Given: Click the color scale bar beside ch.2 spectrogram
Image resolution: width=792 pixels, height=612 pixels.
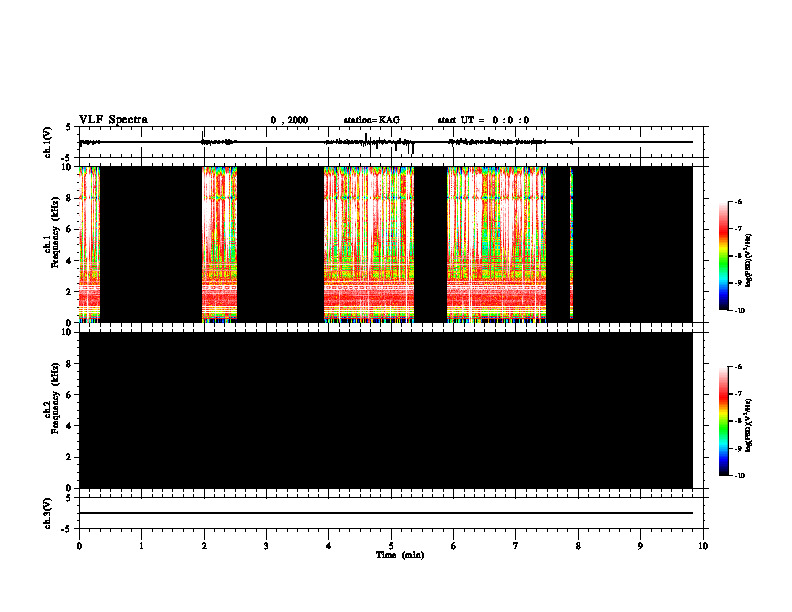Looking at the screenshot, I should (x=723, y=421).
